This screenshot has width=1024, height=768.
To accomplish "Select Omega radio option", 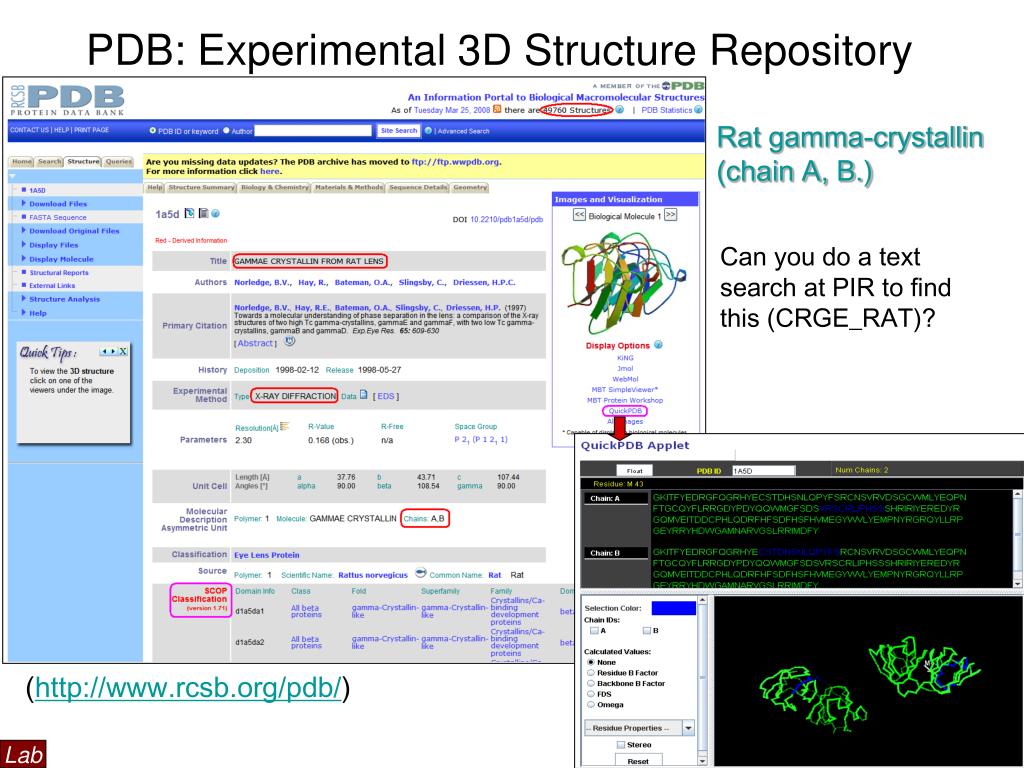I will click(591, 705).
